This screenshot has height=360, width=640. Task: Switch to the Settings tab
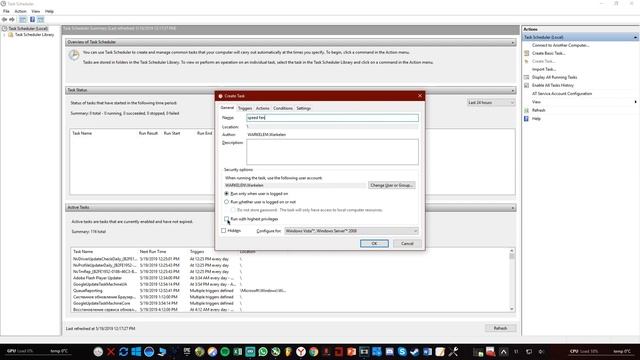[x=303, y=109]
